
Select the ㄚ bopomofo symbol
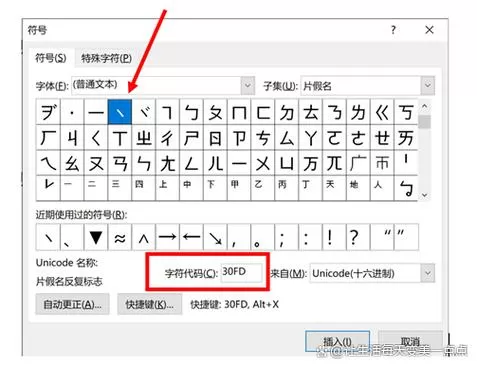311,137
